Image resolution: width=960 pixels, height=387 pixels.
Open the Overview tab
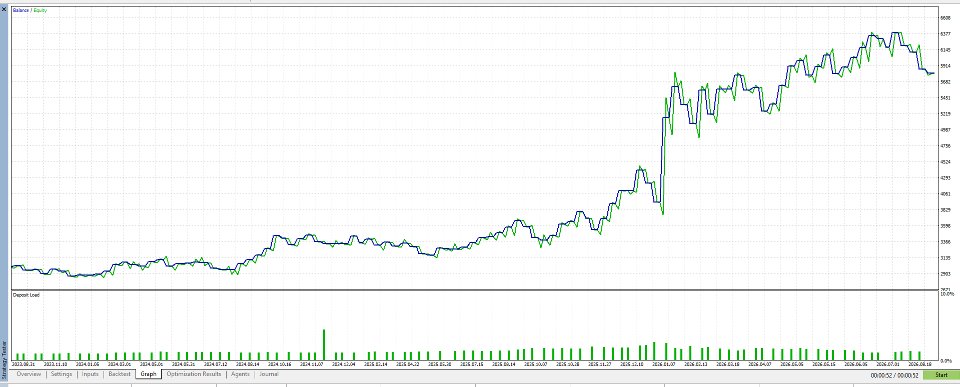[x=29, y=374]
